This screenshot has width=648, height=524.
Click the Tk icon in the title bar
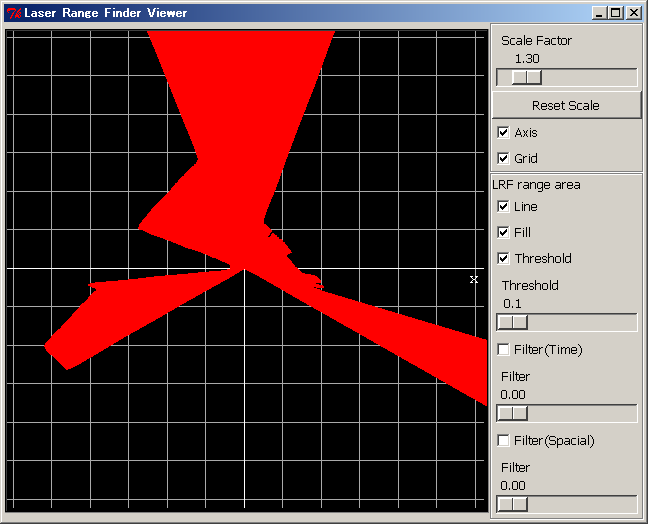13,13
